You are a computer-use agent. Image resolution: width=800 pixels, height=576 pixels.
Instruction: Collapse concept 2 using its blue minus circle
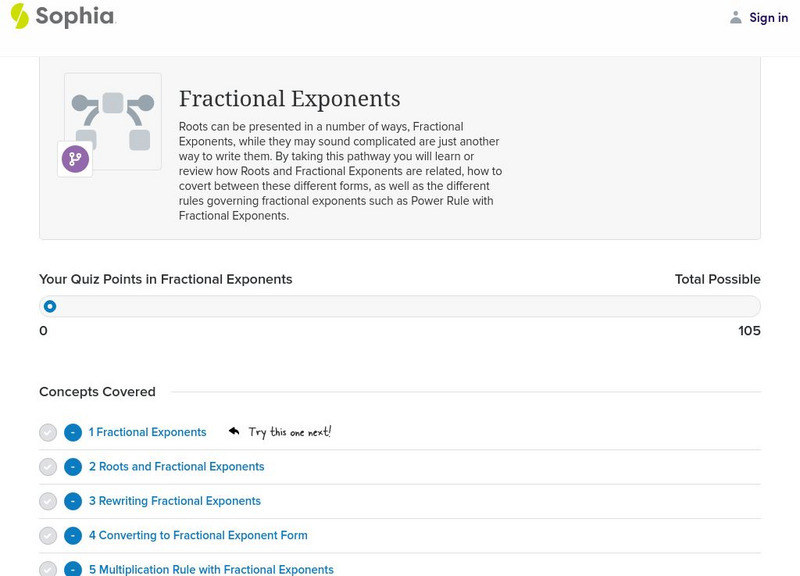pyautogui.click(x=73, y=467)
